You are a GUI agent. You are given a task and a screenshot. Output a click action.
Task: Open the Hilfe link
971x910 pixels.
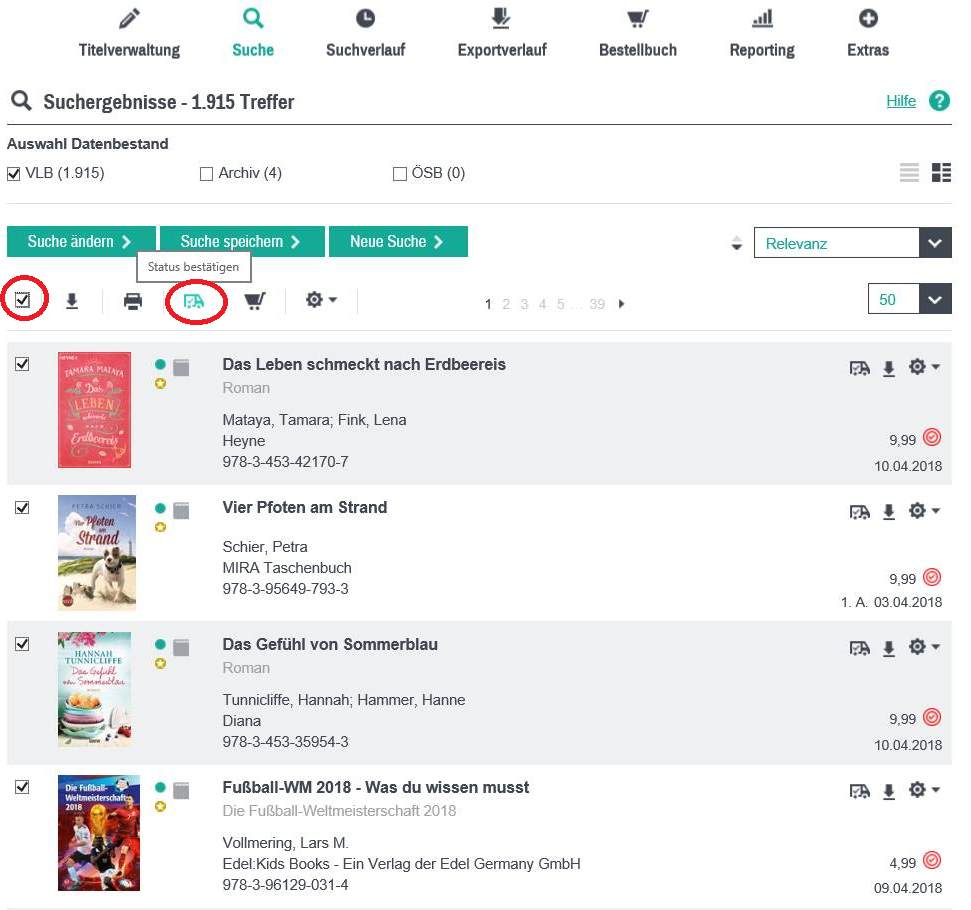click(900, 101)
